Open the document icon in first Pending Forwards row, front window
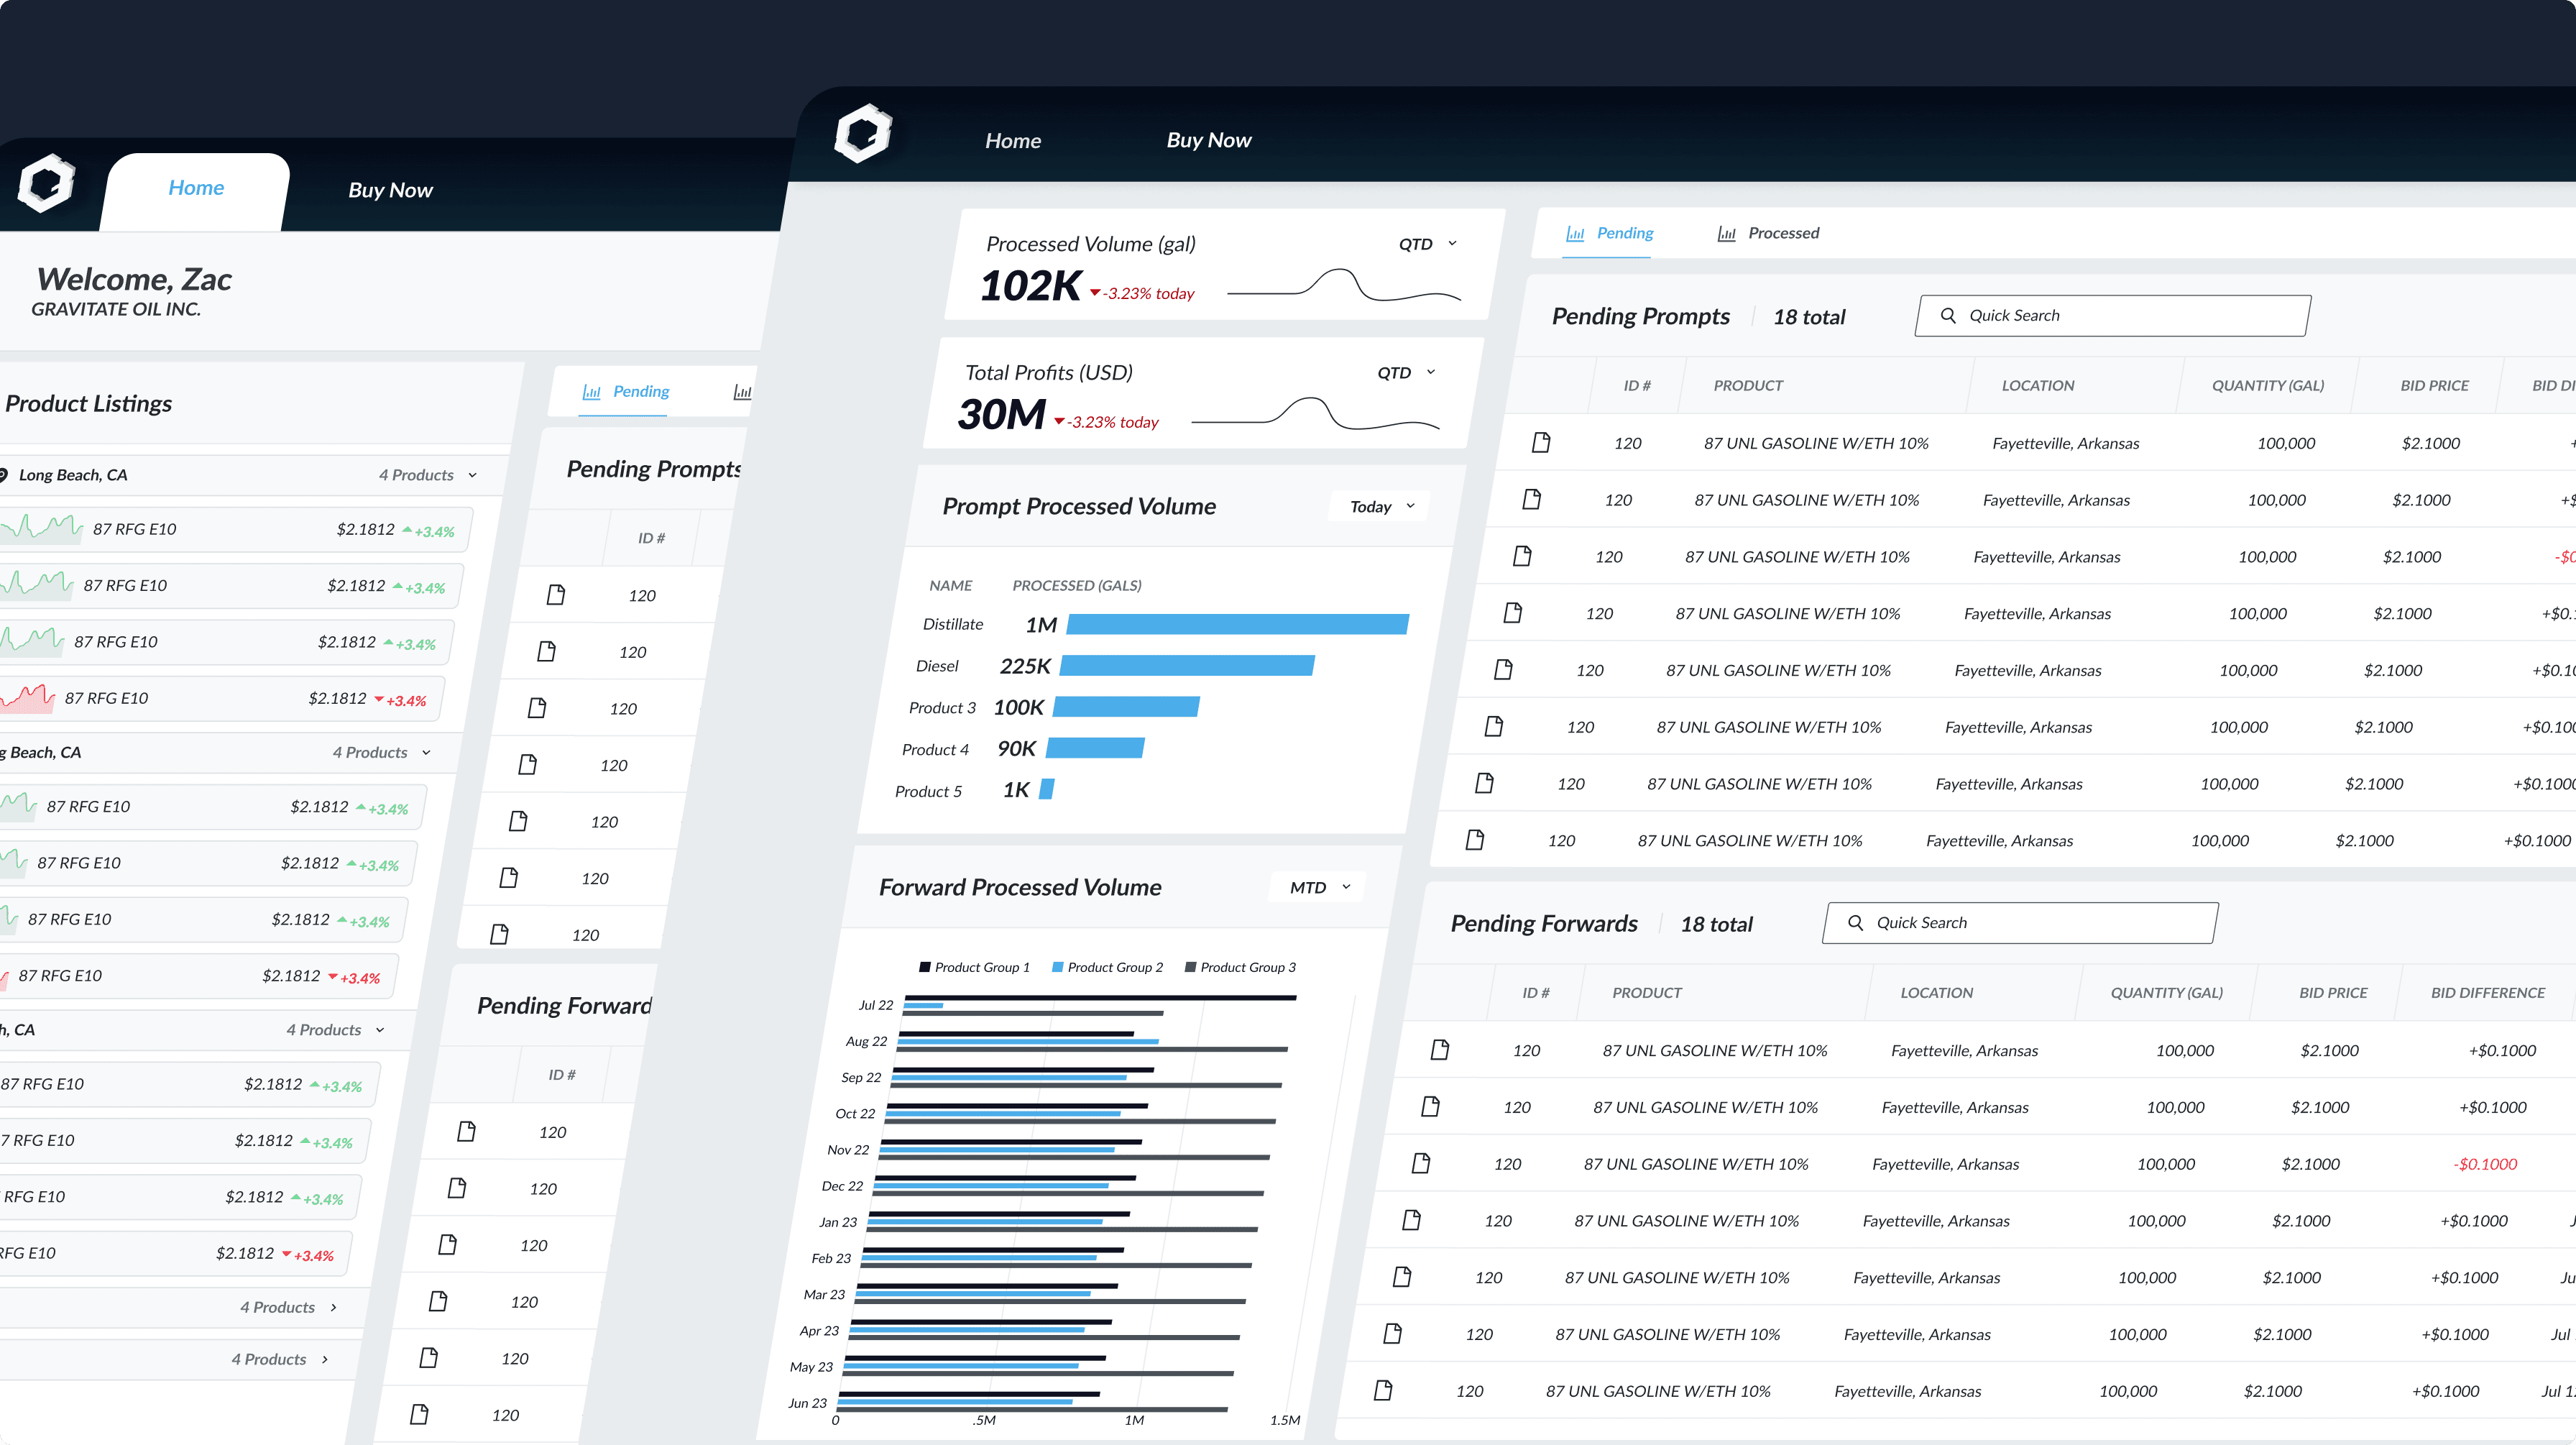The image size is (2576, 1445). (x=1440, y=1049)
